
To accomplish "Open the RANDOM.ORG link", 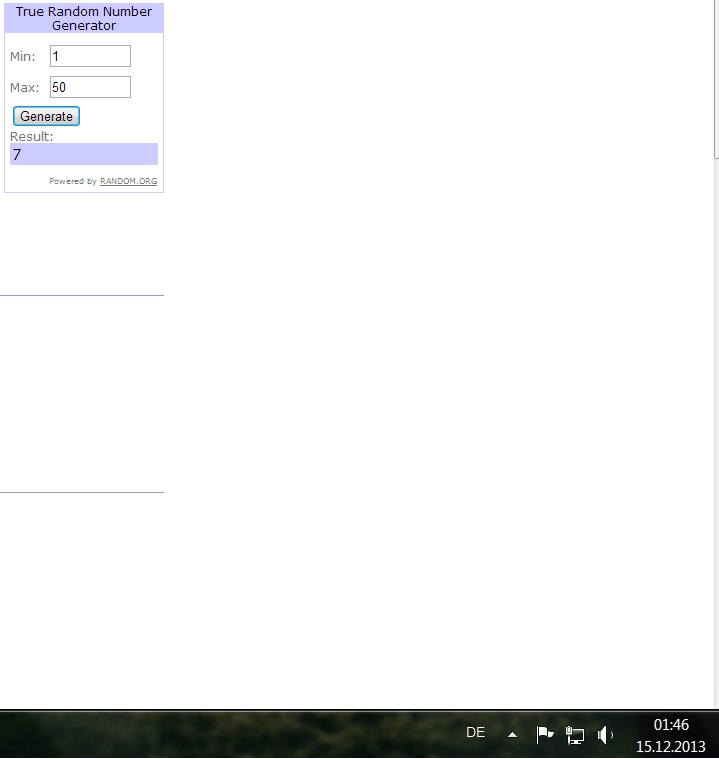I will (x=128, y=182).
